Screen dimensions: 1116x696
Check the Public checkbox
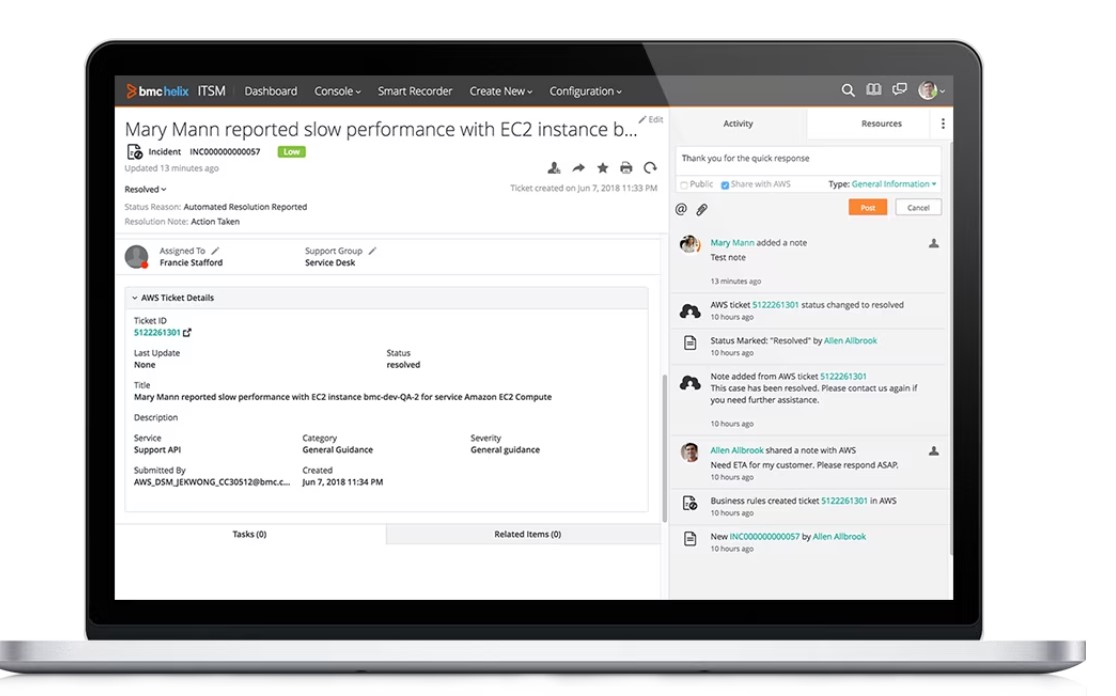pos(684,185)
